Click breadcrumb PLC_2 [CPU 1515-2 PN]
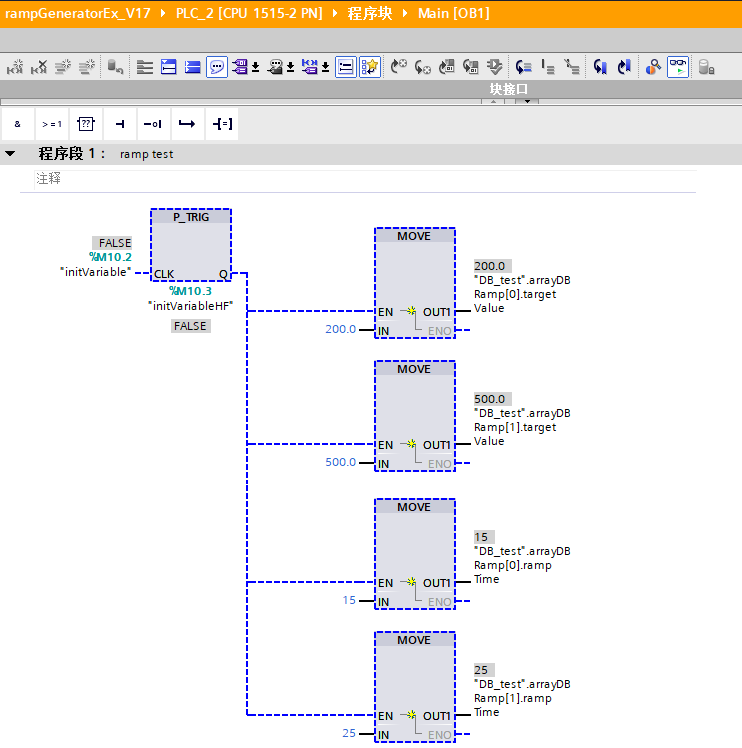The image size is (742, 748). tap(249, 13)
